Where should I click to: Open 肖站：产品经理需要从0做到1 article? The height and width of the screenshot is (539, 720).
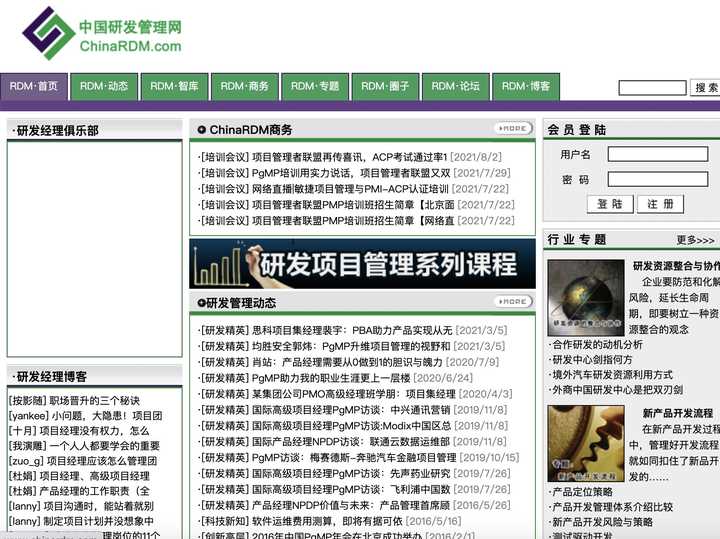pos(349,362)
